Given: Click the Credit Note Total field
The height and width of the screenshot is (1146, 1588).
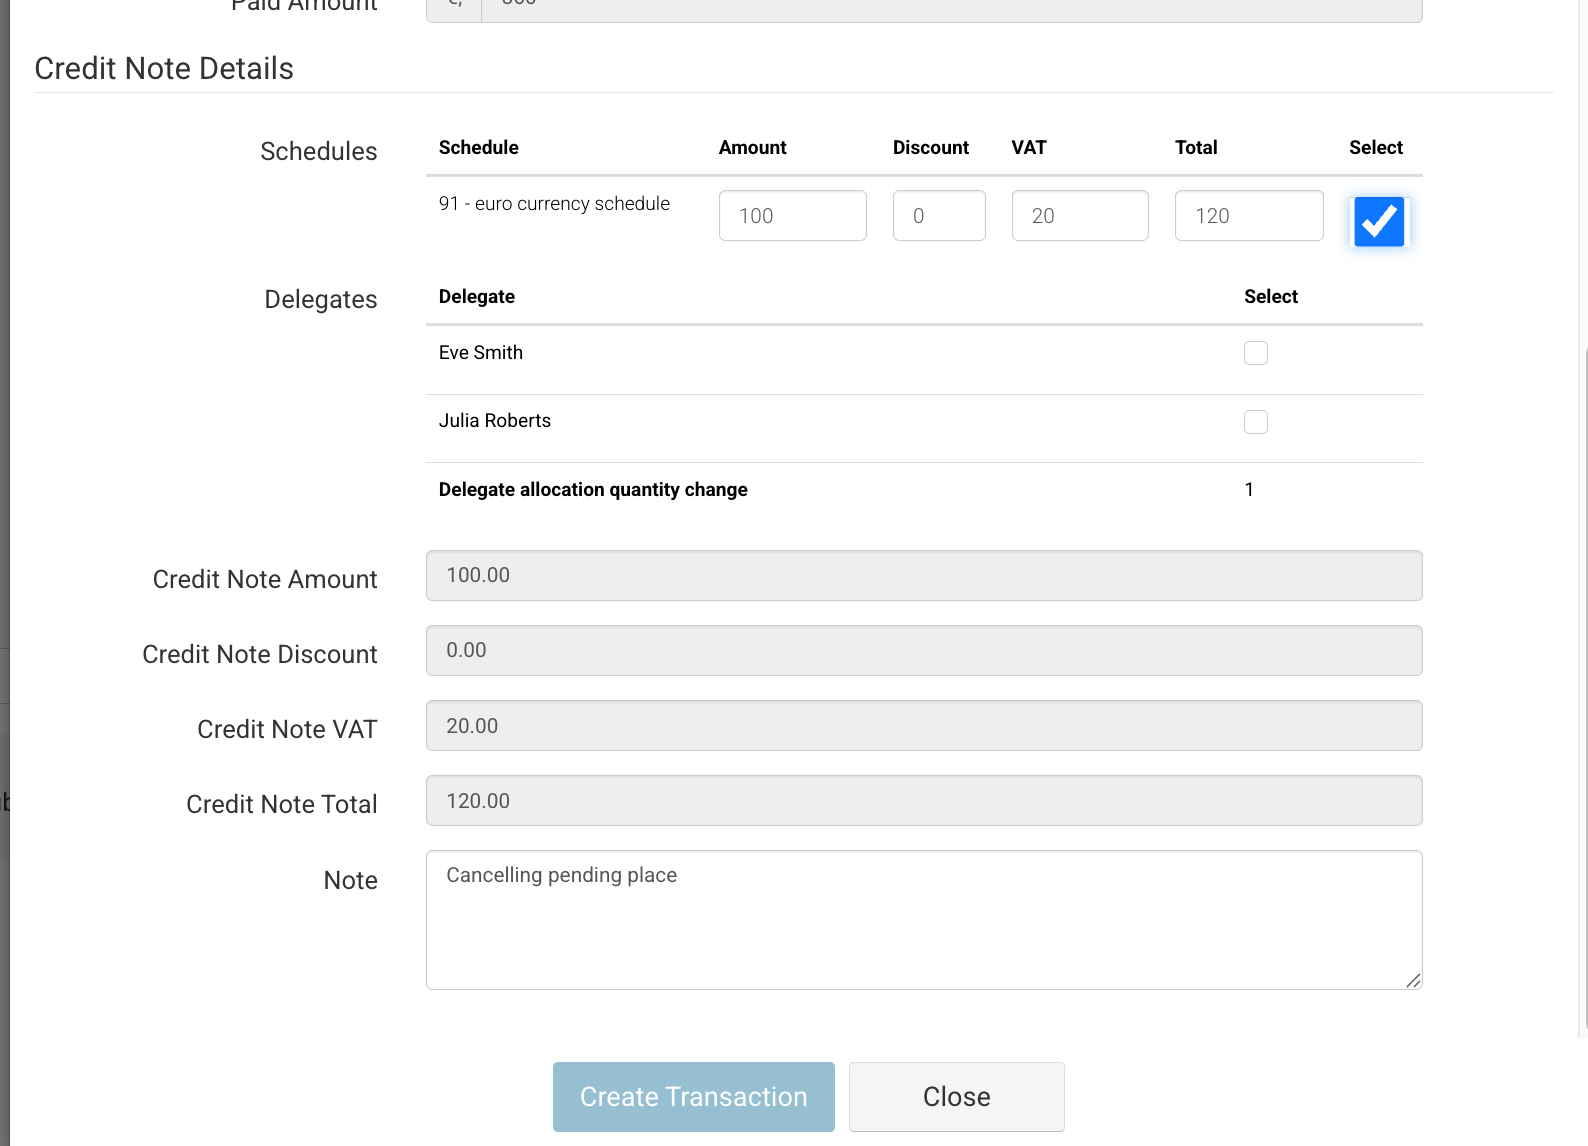Looking at the screenshot, I should (x=923, y=801).
